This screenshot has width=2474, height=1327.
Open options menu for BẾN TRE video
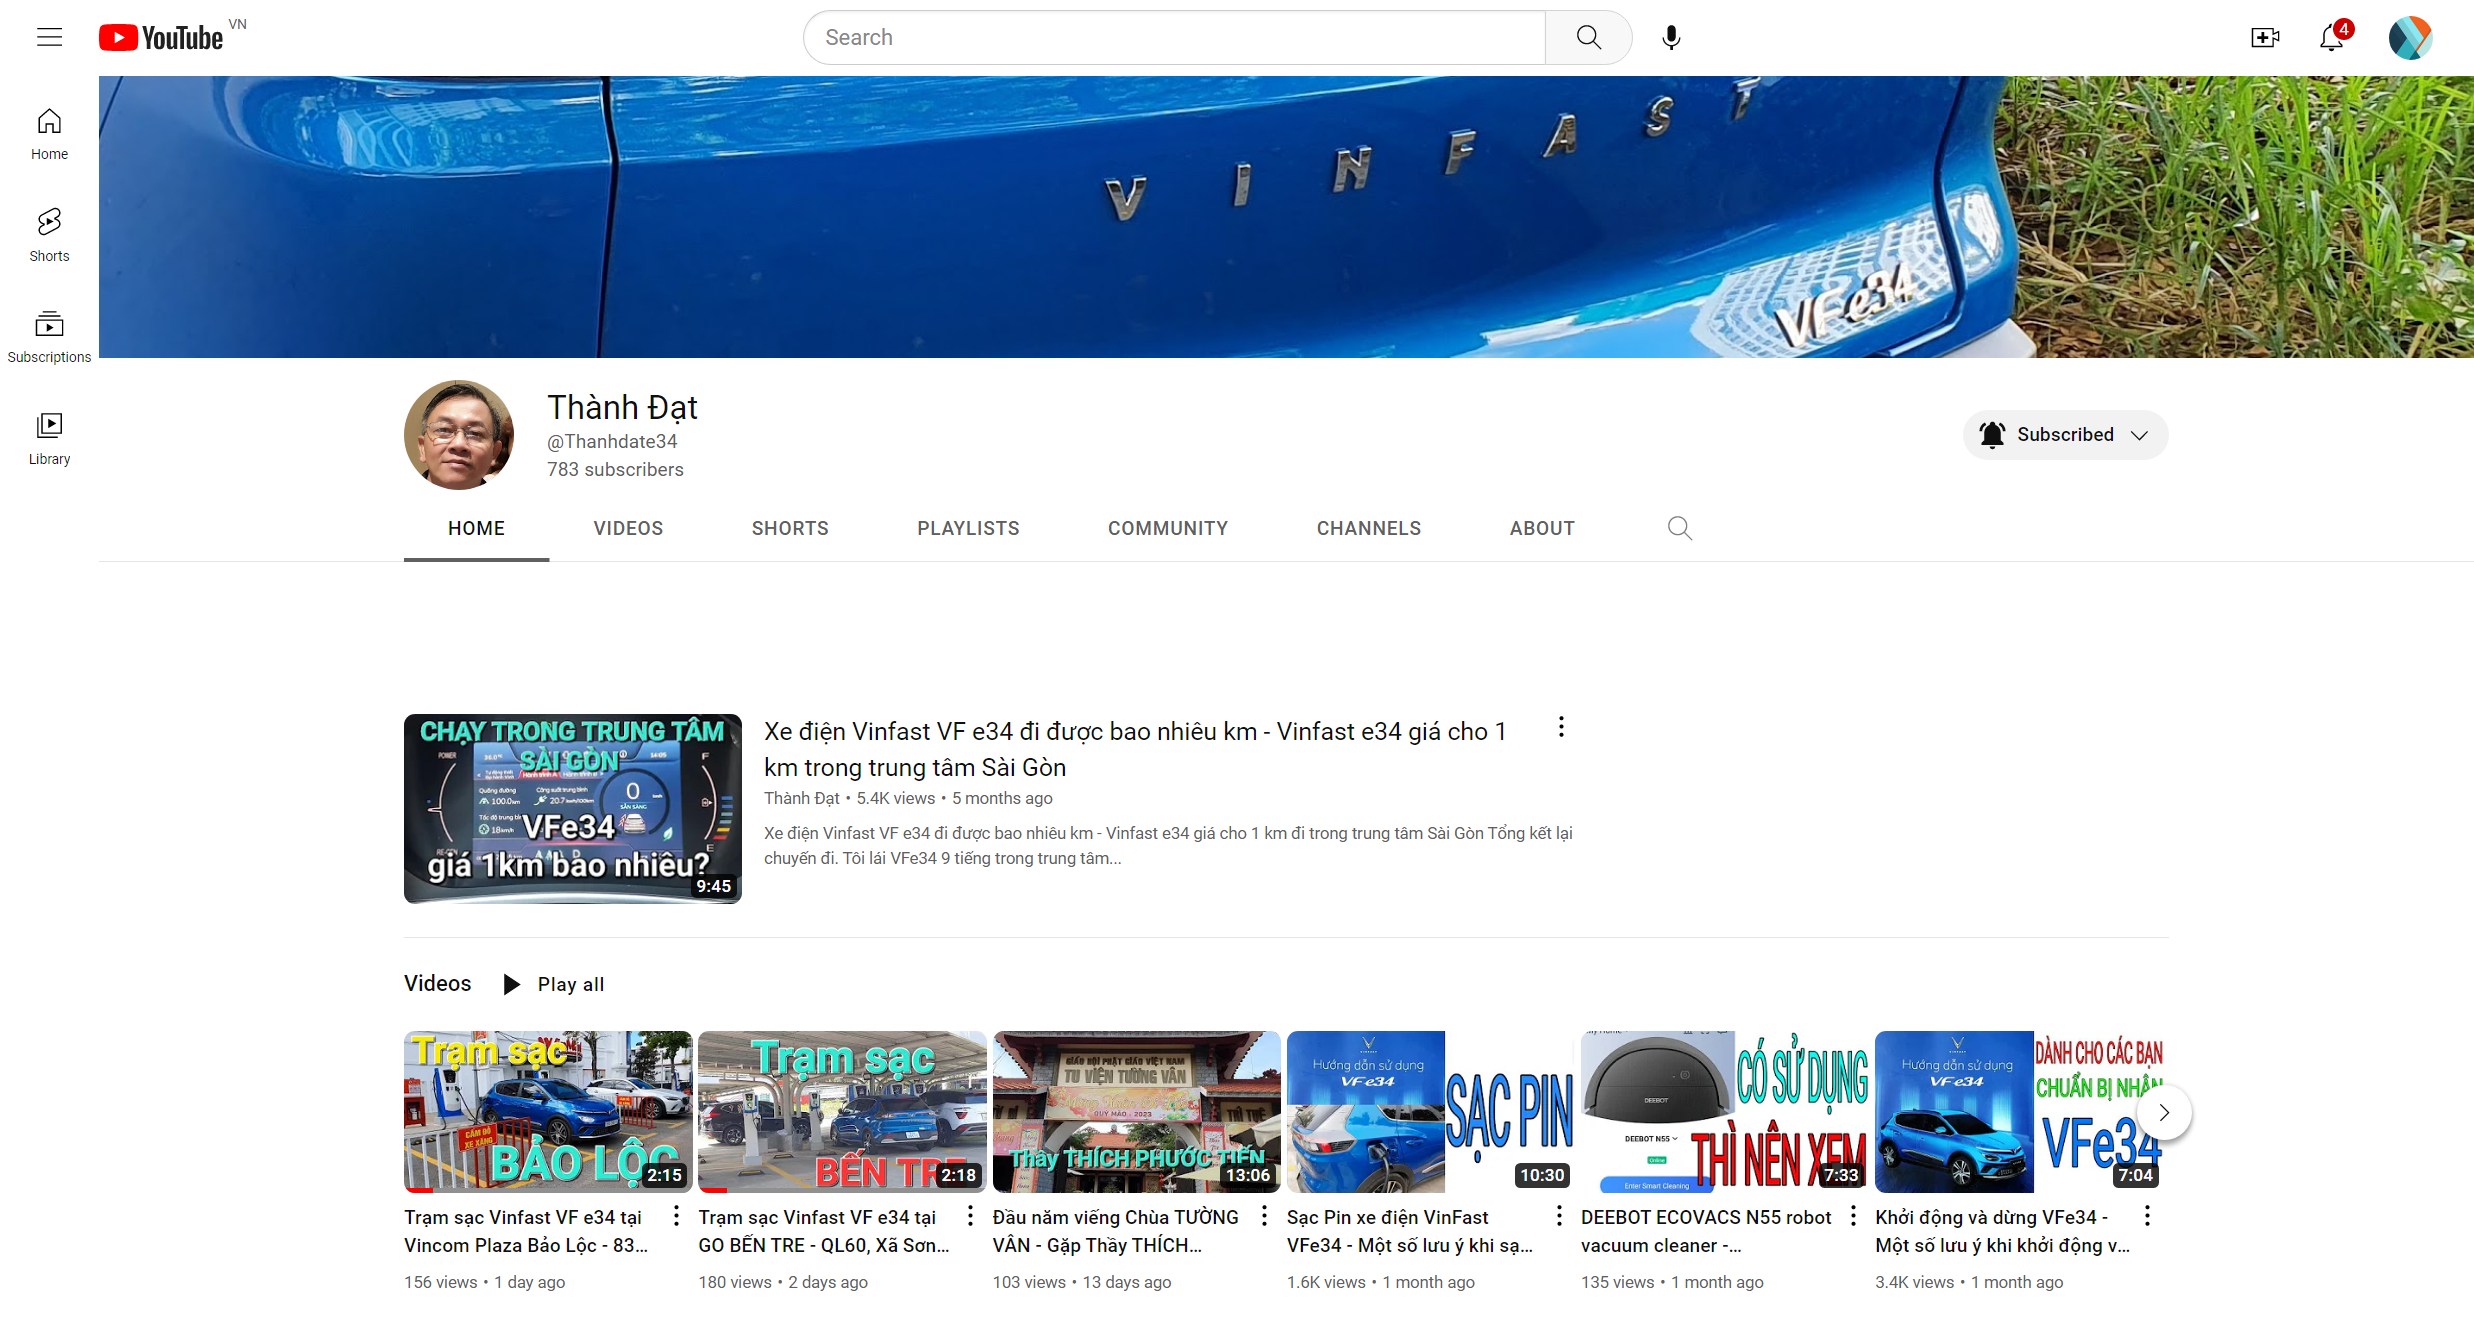970,1216
